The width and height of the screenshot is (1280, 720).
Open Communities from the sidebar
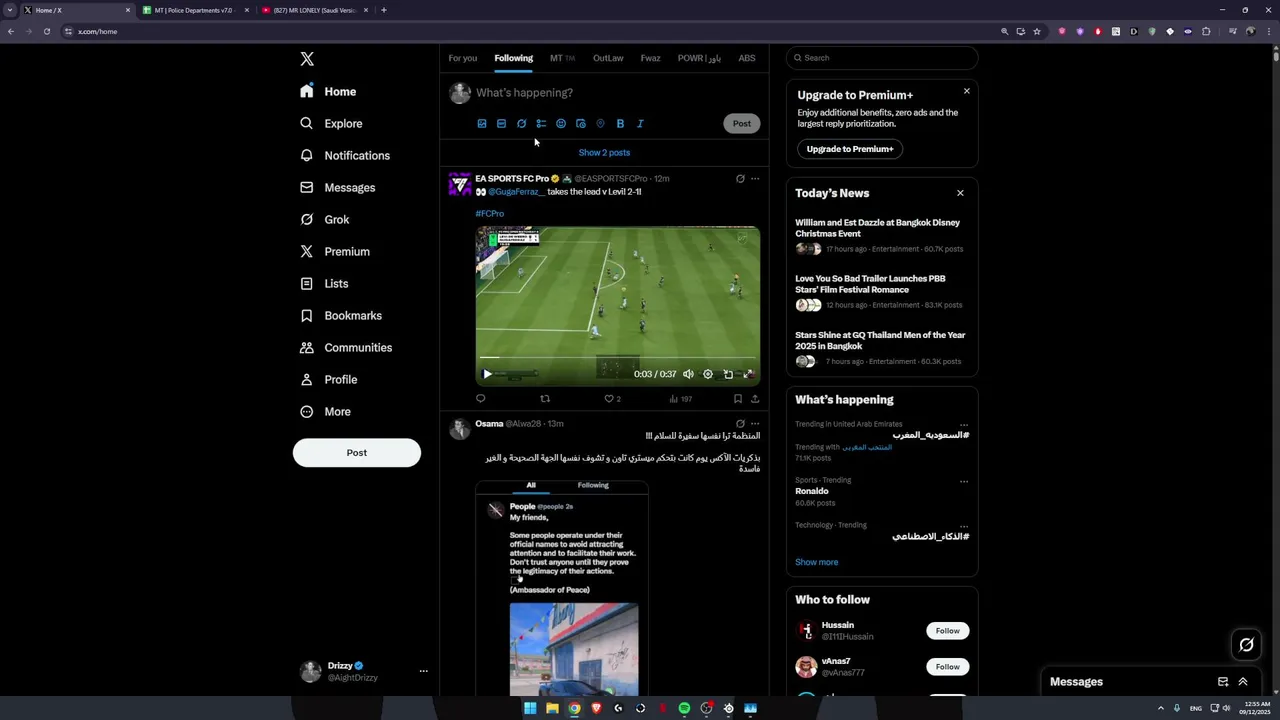coord(345,347)
